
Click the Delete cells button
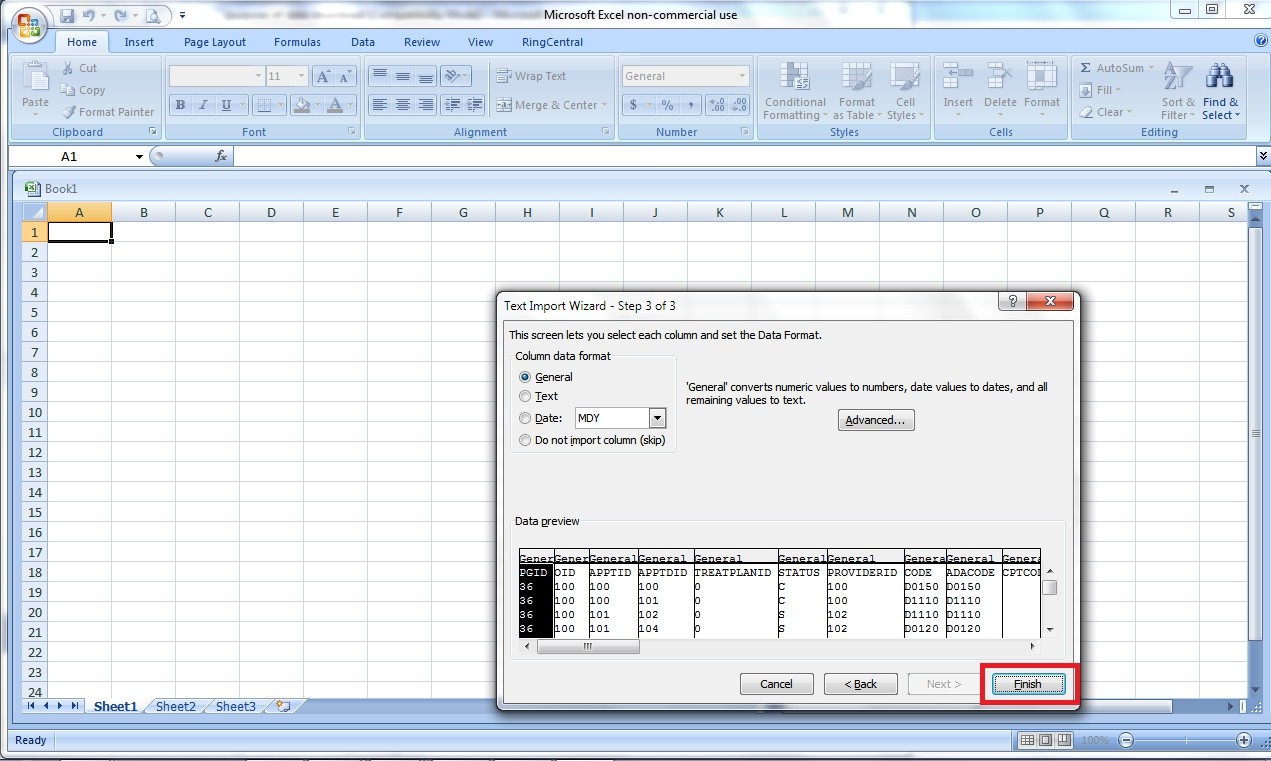click(1000, 91)
